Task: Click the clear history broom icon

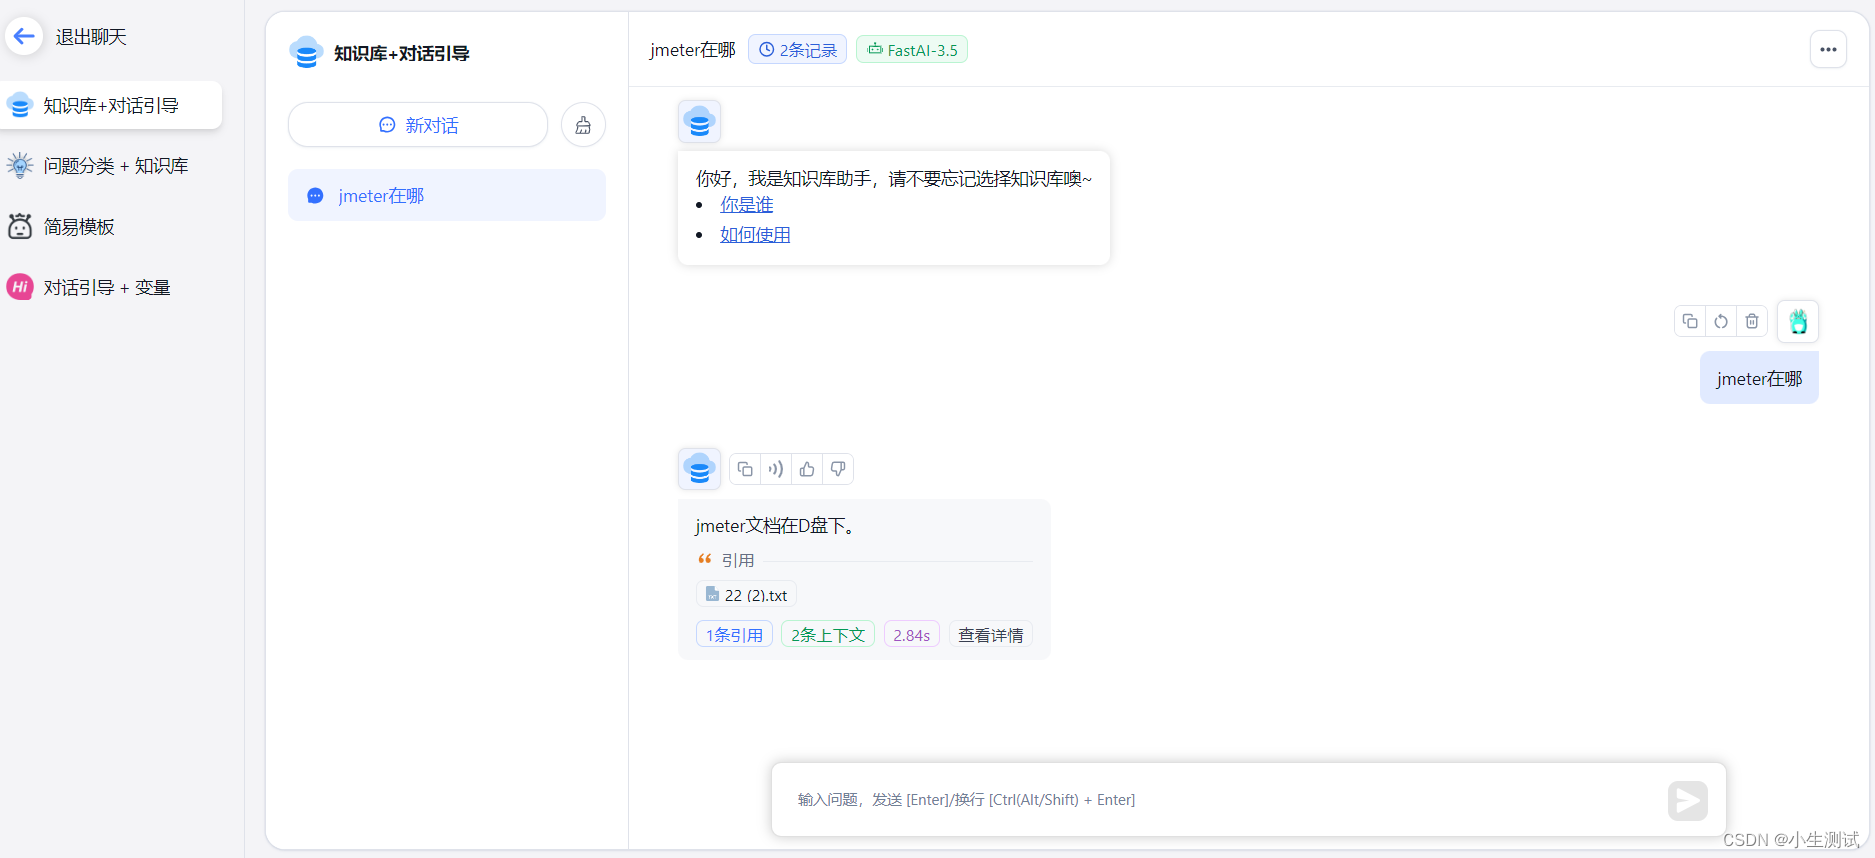Action: click(x=583, y=125)
